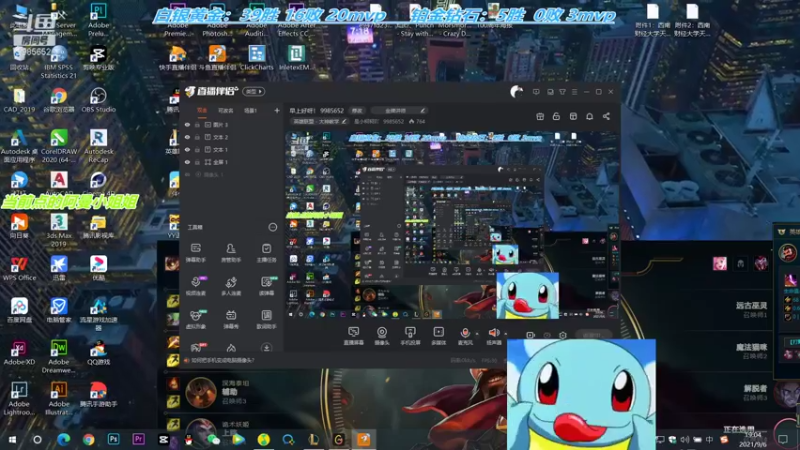Switch to the first orange scene tab
800x450 pixels.
pos(202,110)
